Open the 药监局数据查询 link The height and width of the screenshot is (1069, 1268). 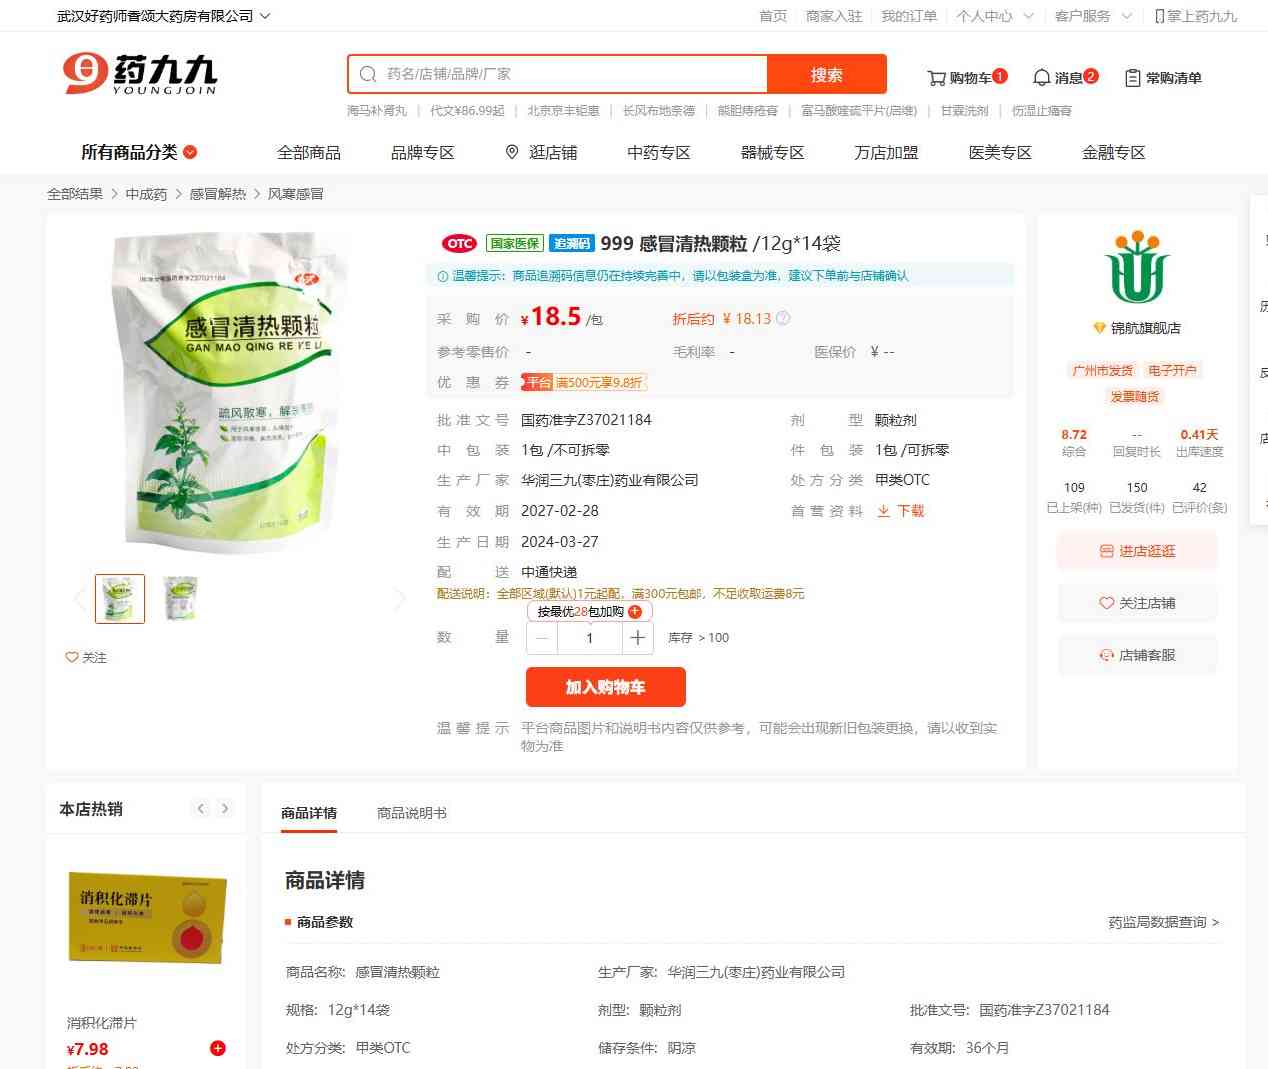[x=1164, y=922]
